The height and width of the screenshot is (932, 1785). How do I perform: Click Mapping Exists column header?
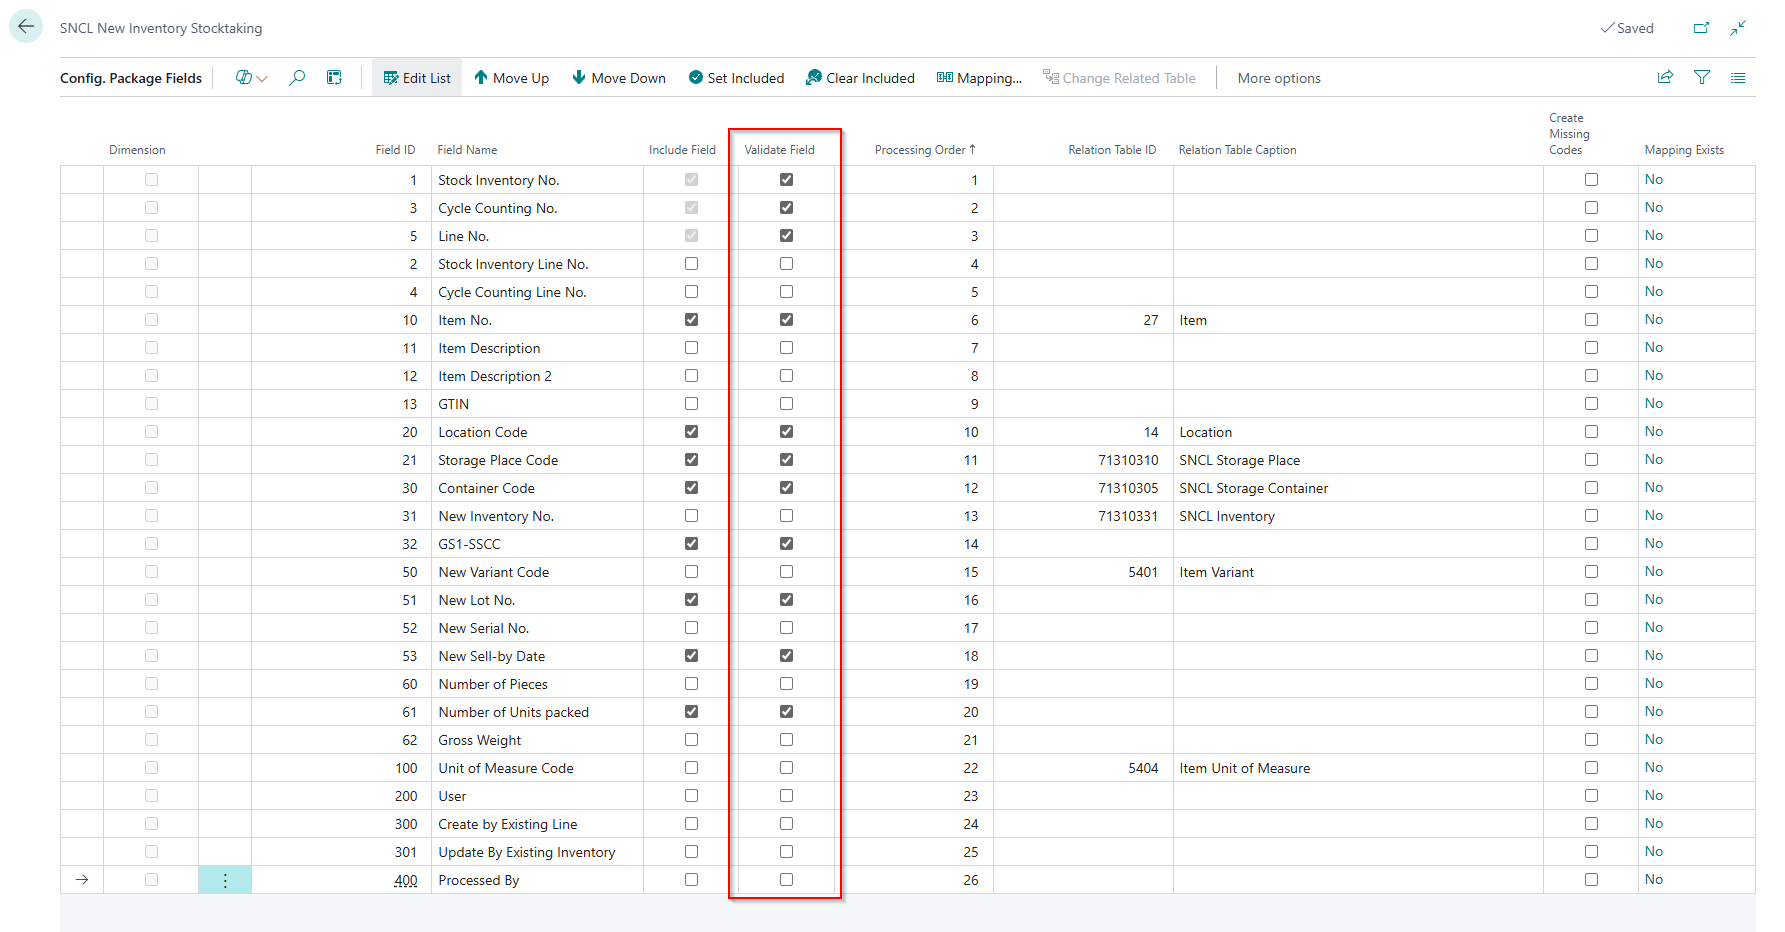(1684, 150)
